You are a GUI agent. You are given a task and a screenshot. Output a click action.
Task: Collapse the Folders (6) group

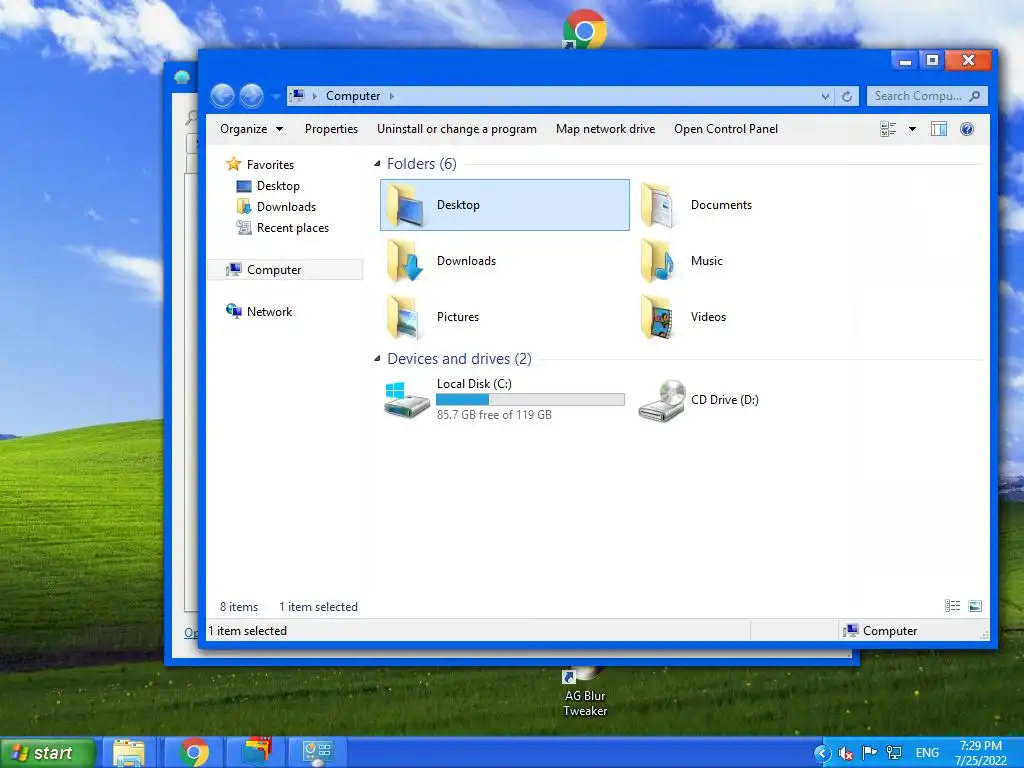click(377, 163)
